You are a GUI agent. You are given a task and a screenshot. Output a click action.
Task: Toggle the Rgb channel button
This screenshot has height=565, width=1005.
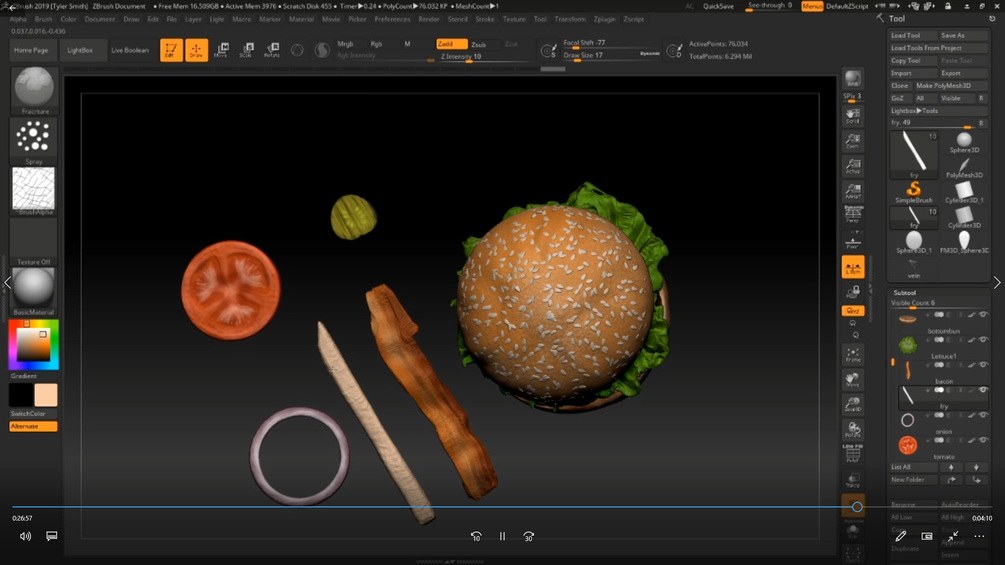coord(376,44)
